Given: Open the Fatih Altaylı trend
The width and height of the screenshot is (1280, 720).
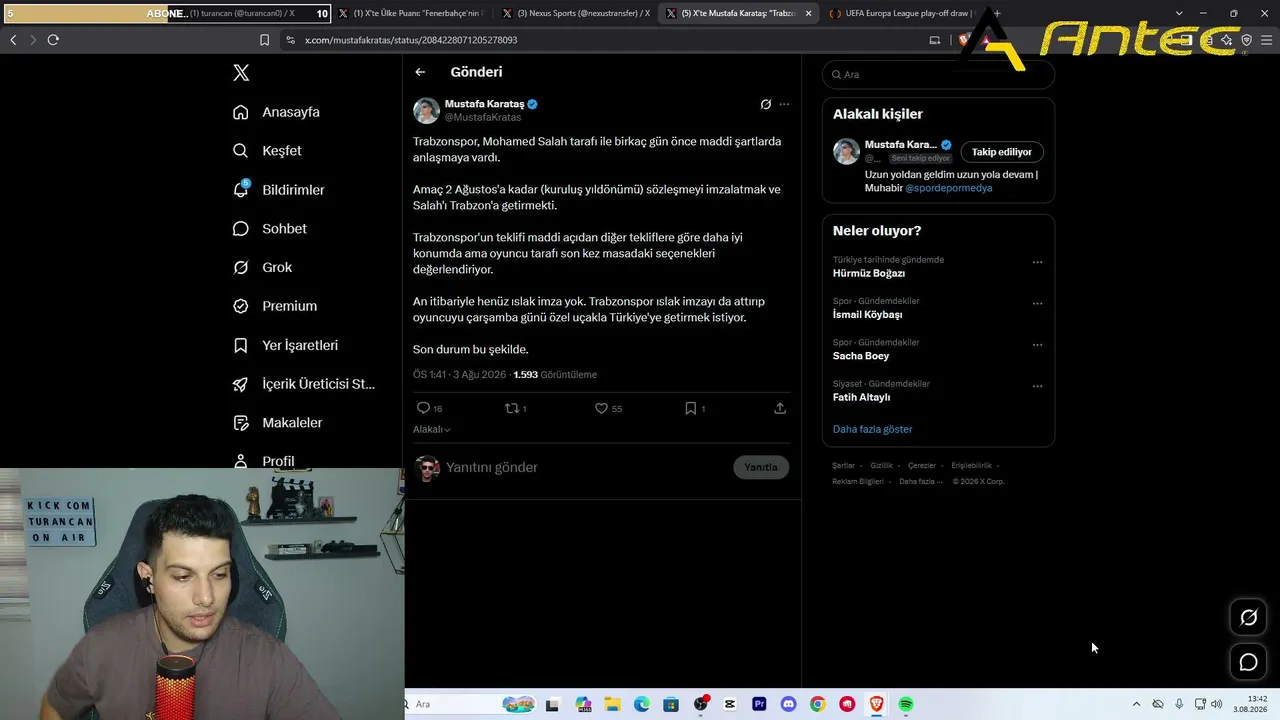Looking at the screenshot, I should (862, 397).
